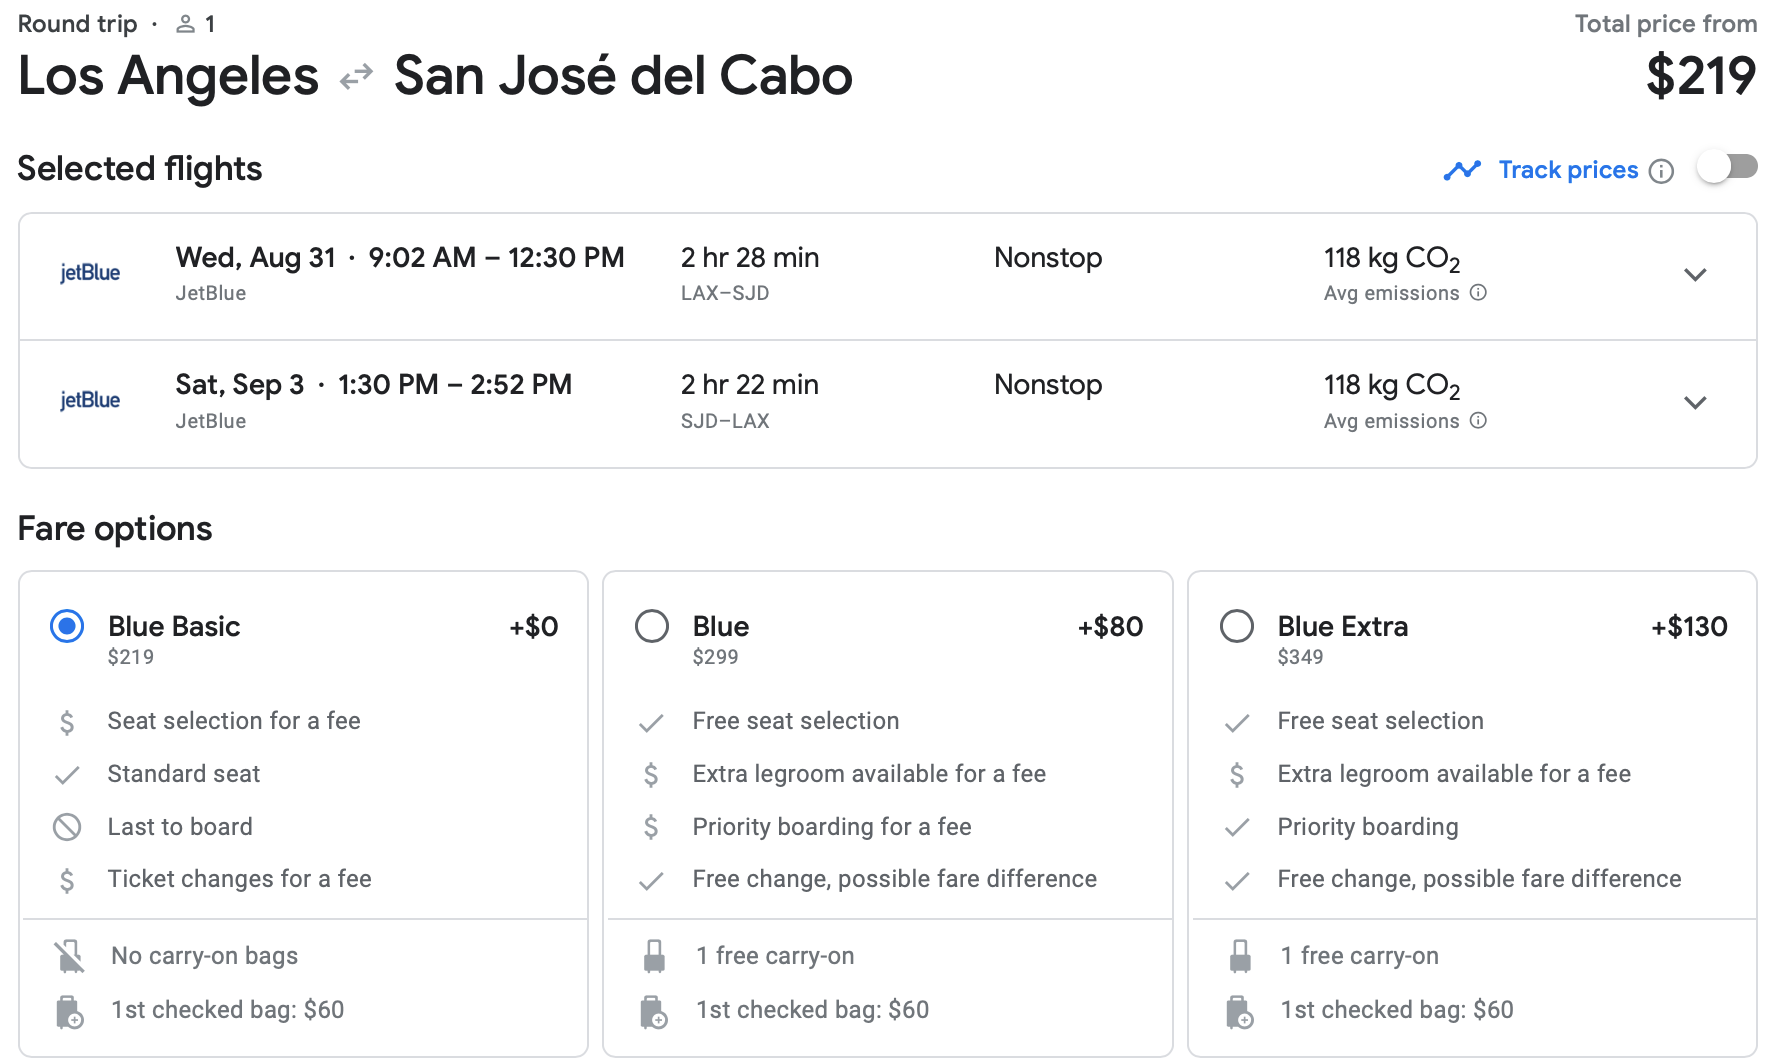Expand the Wed, Aug 31 flight details
This screenshot has height=1060, width=1780.
[1695, 275]
